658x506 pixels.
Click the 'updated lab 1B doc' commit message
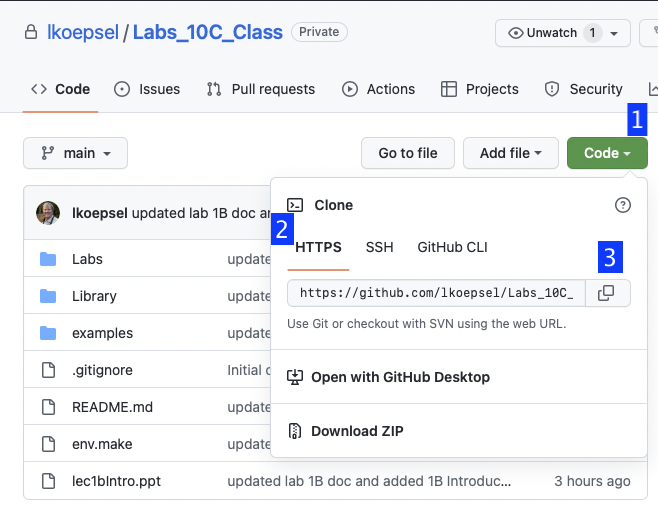tap(201, 213)
